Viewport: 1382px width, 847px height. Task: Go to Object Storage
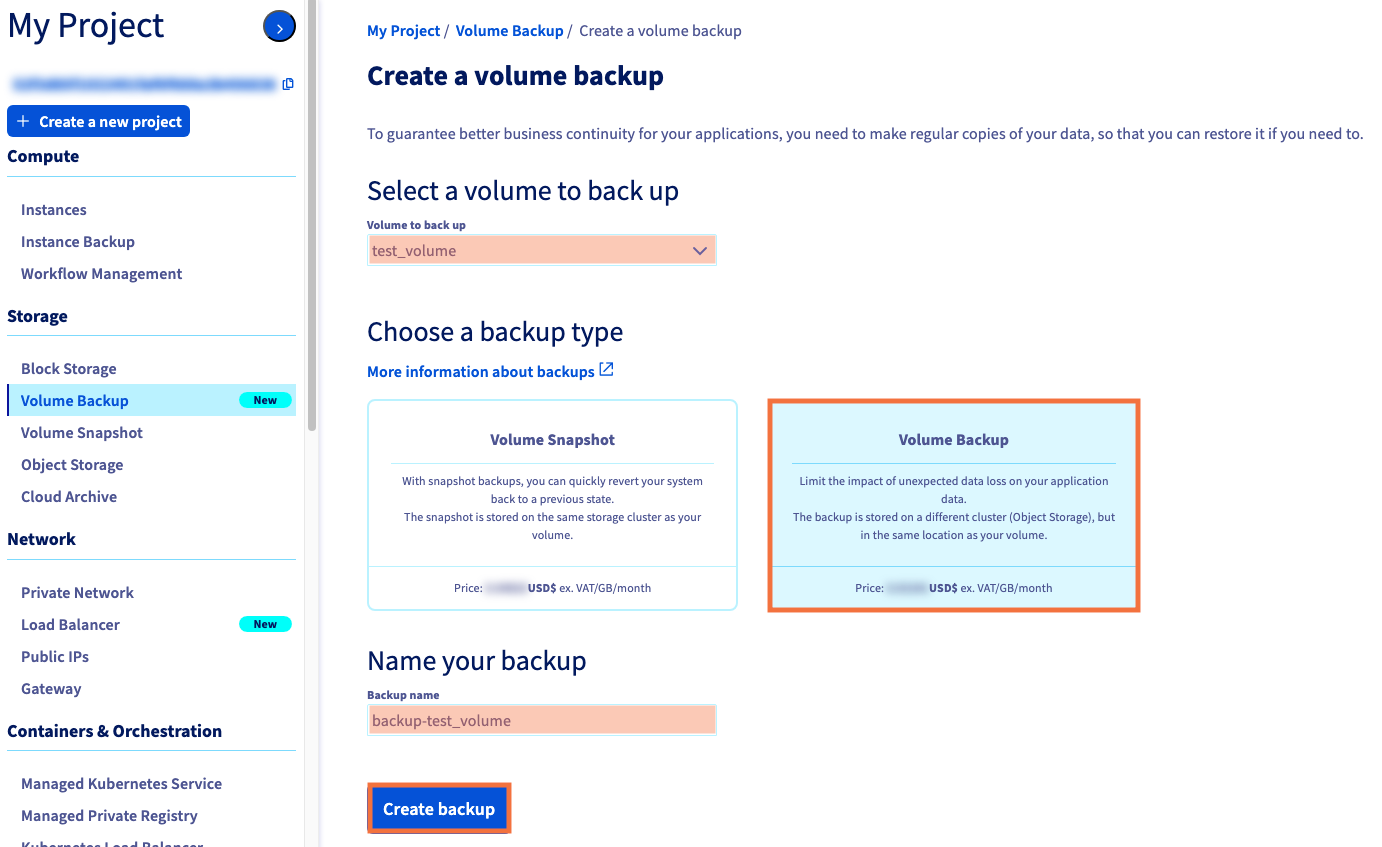(72, 465)
